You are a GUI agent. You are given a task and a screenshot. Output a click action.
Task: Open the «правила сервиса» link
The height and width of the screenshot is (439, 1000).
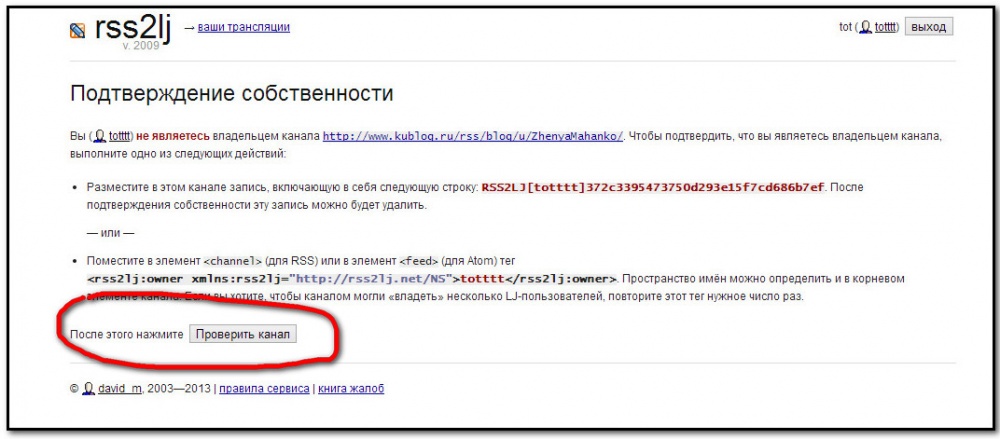click(264, 389)
